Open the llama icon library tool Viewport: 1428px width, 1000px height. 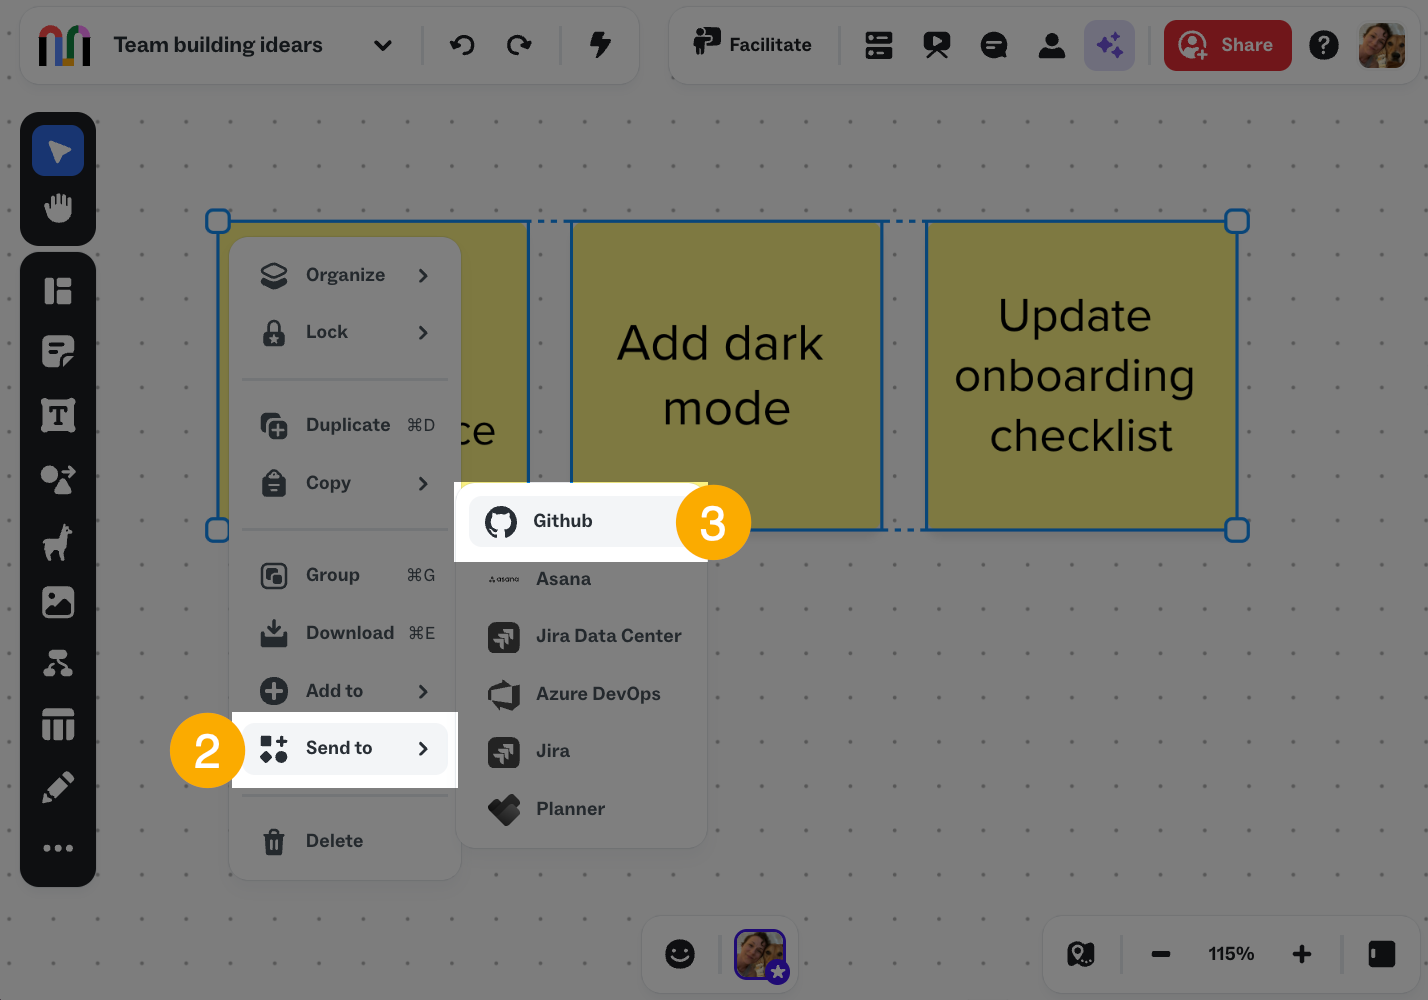tap(58, 542)
